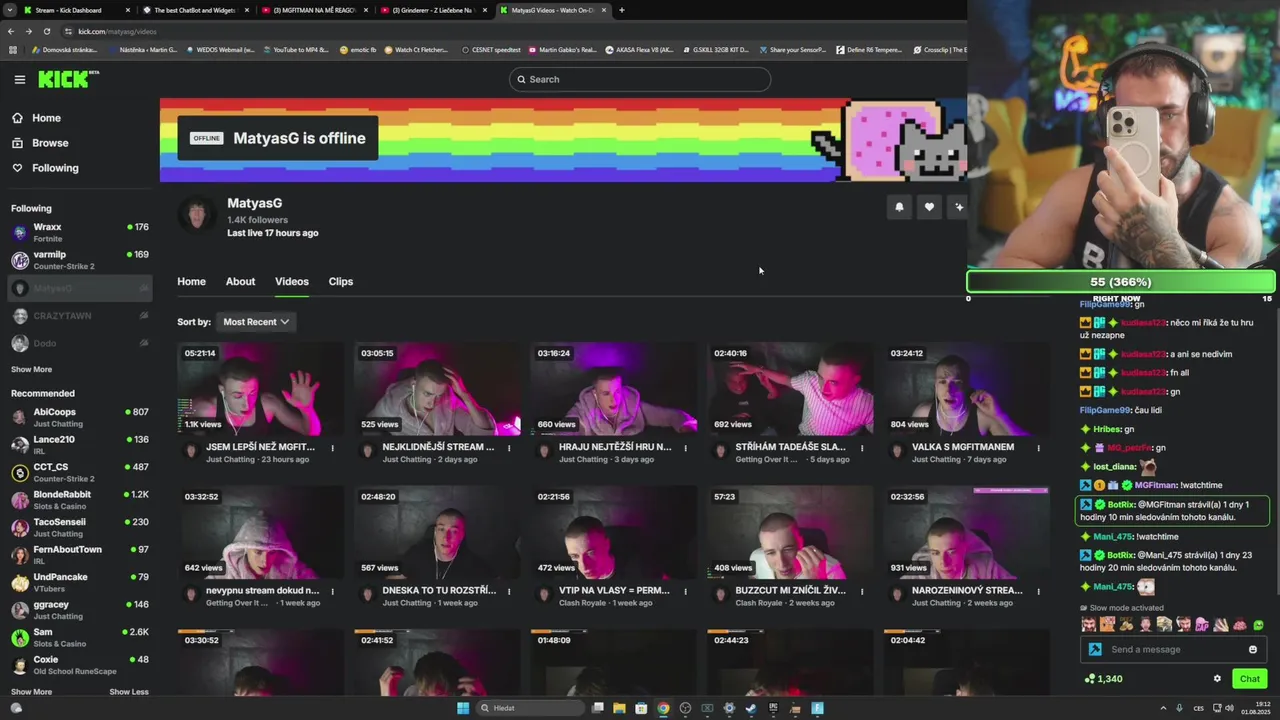The height and width of the screenshot is (720, 1280).
Task: Click the heart follow icon
Action: coord(929,207)
